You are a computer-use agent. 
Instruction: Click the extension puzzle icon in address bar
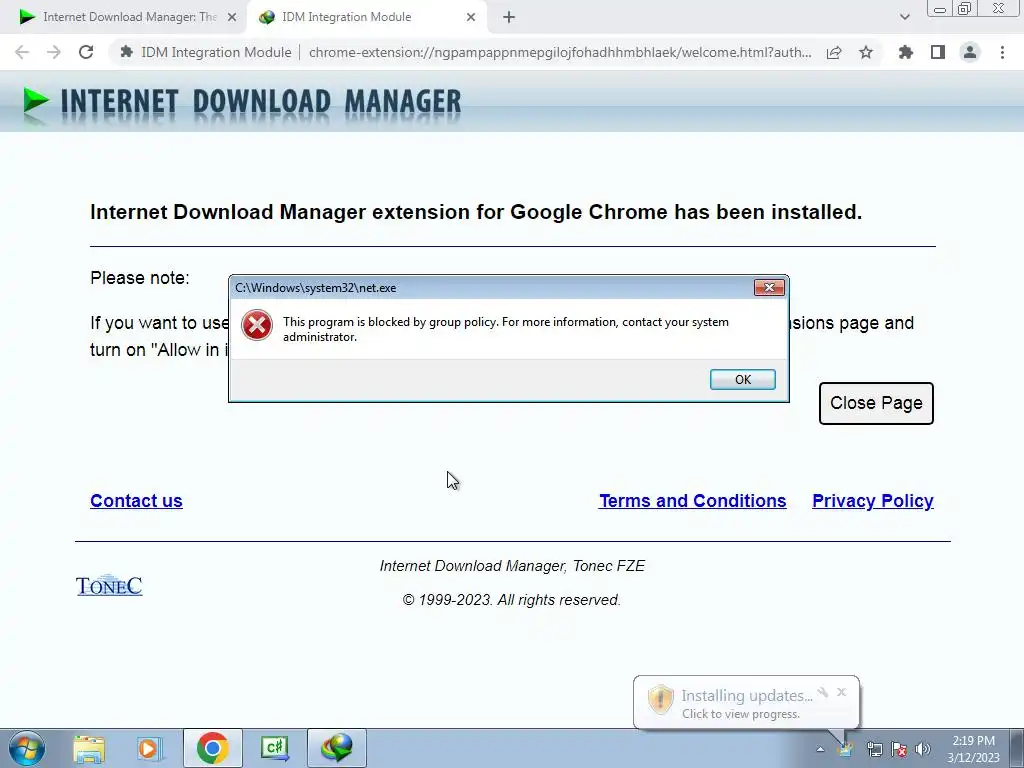(127, 52)
